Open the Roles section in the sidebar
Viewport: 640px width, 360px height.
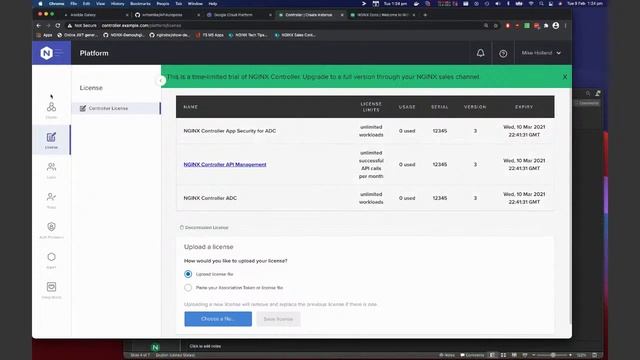tap(51, 200)
